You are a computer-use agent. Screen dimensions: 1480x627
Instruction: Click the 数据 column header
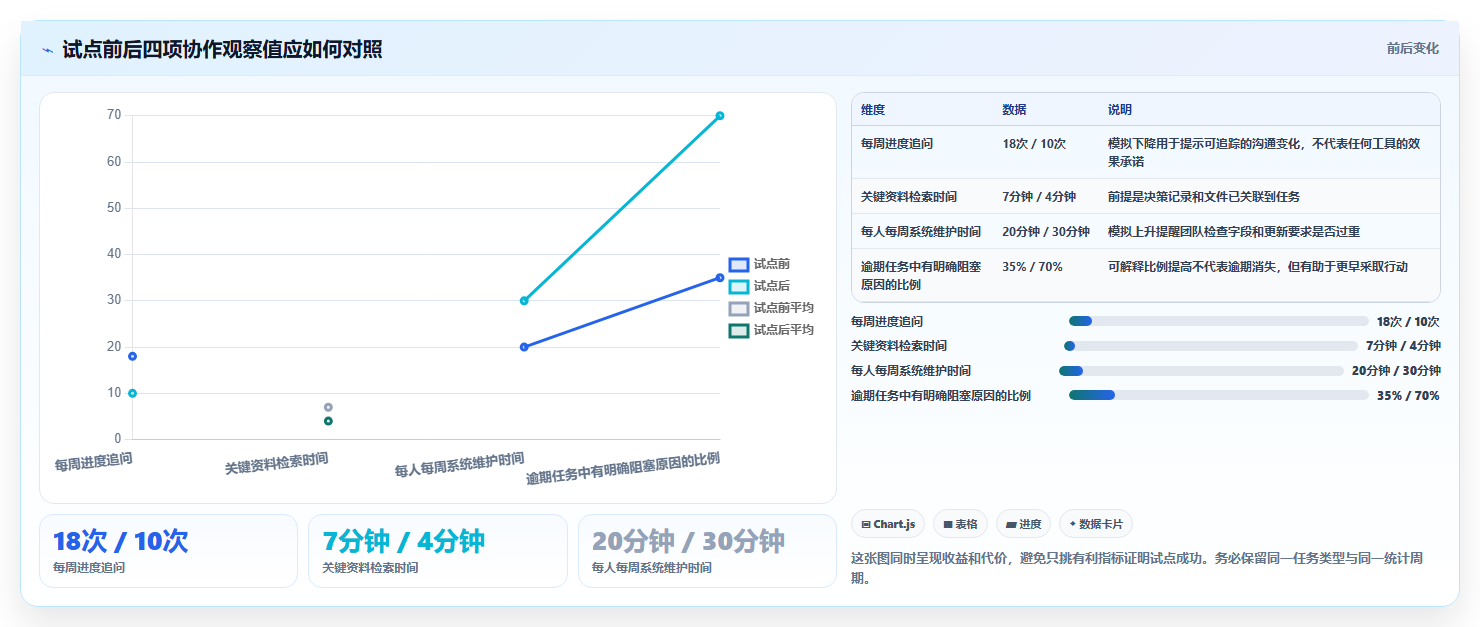coord(1014,110)
